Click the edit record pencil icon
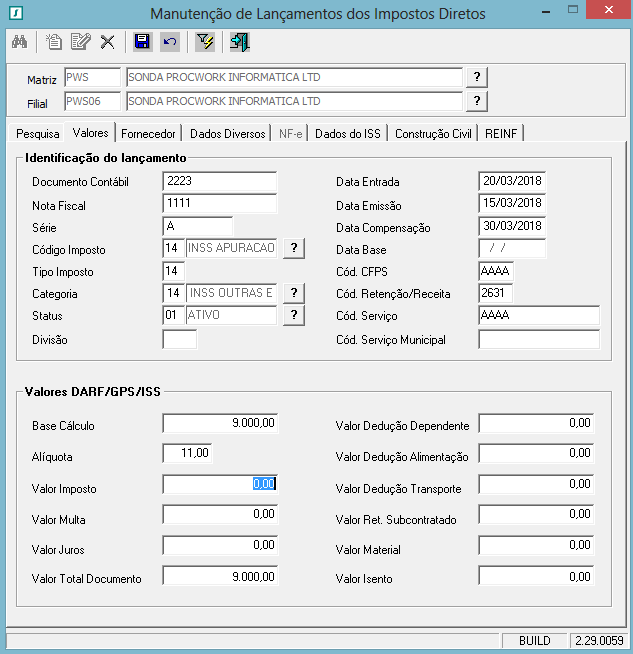This screenshot has height=654, width=633. coord(81,42)
